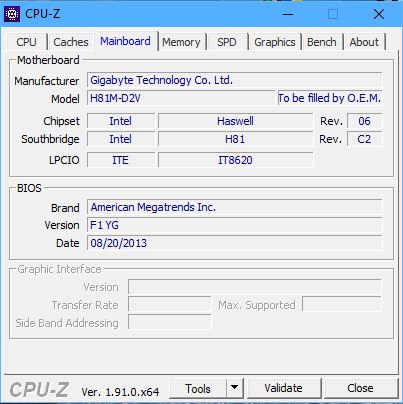Image resolution: width=403 pixels, height=404 pixels.
Task: Click the Validate button
Action: 284,388
